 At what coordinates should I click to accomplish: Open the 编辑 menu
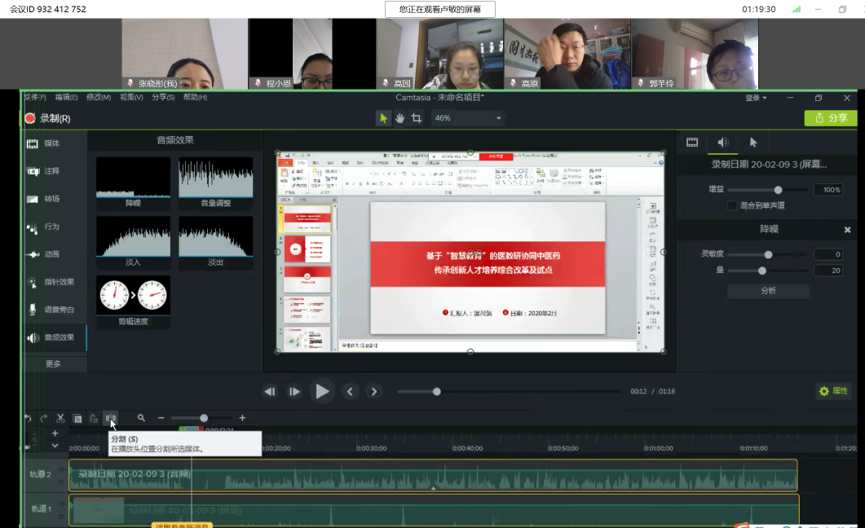coord(66,97)
